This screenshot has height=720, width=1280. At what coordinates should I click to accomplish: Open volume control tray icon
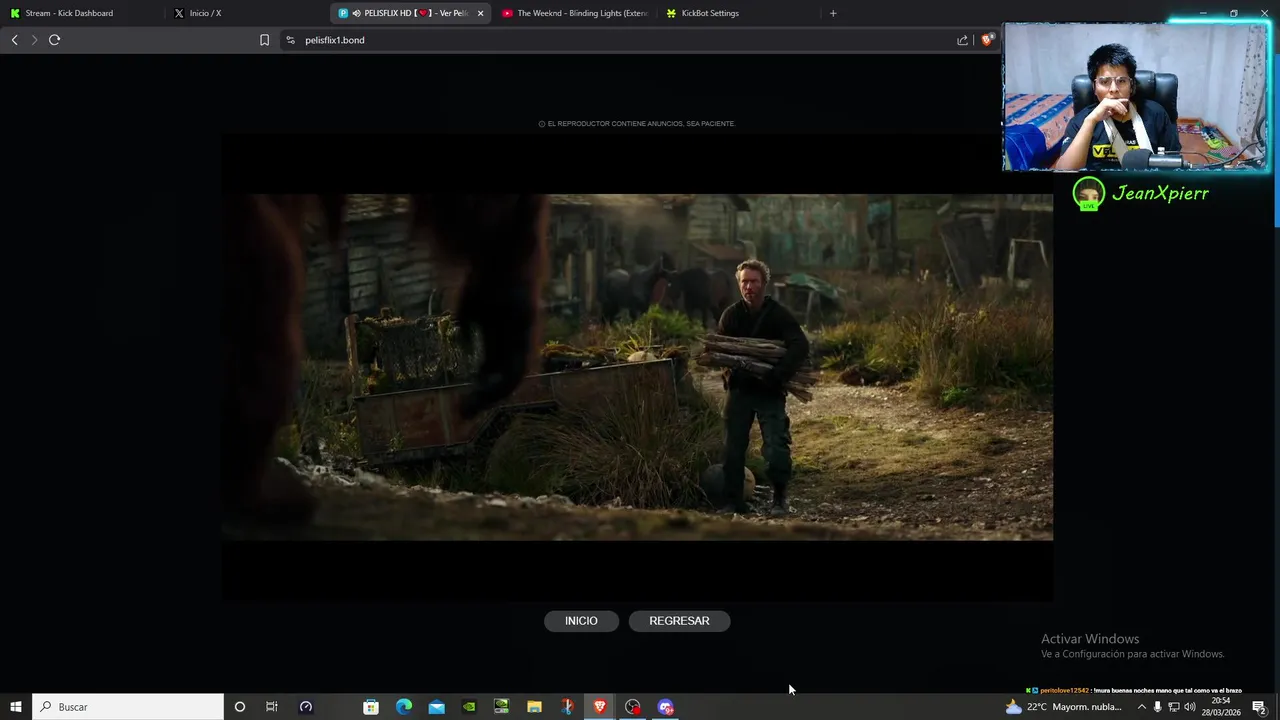click(x=1190, y=707)
